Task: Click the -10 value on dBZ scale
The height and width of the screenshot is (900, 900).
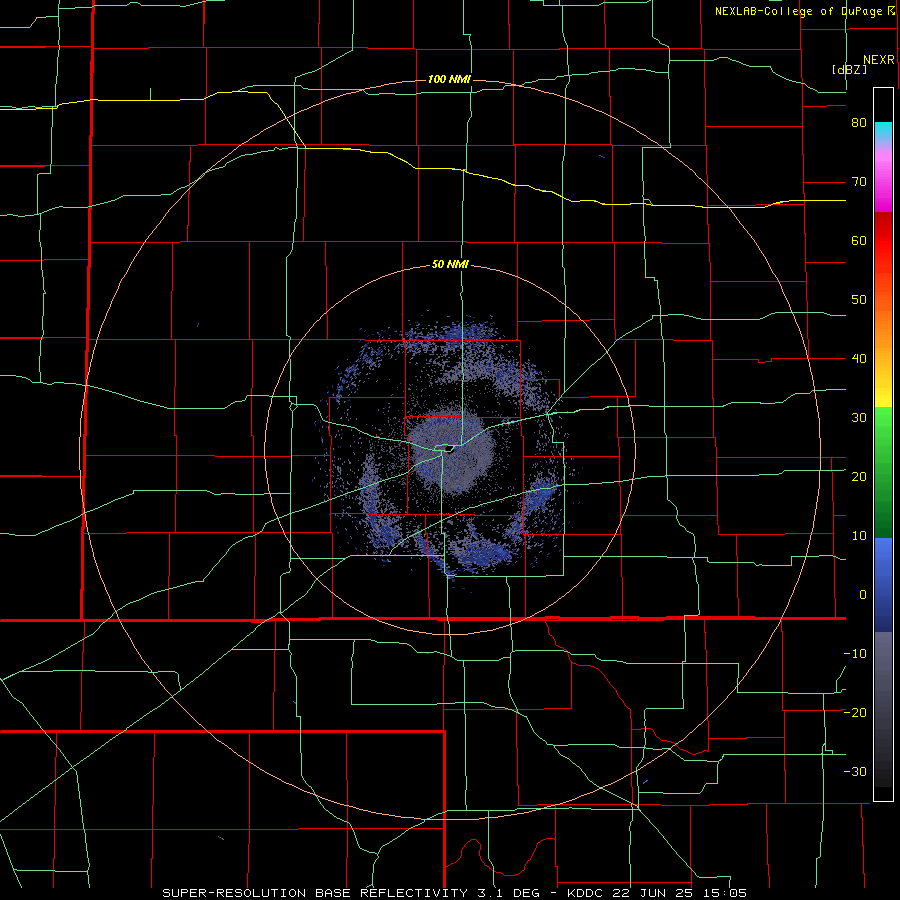Action: pyautogui.click(x=855, y=653)
